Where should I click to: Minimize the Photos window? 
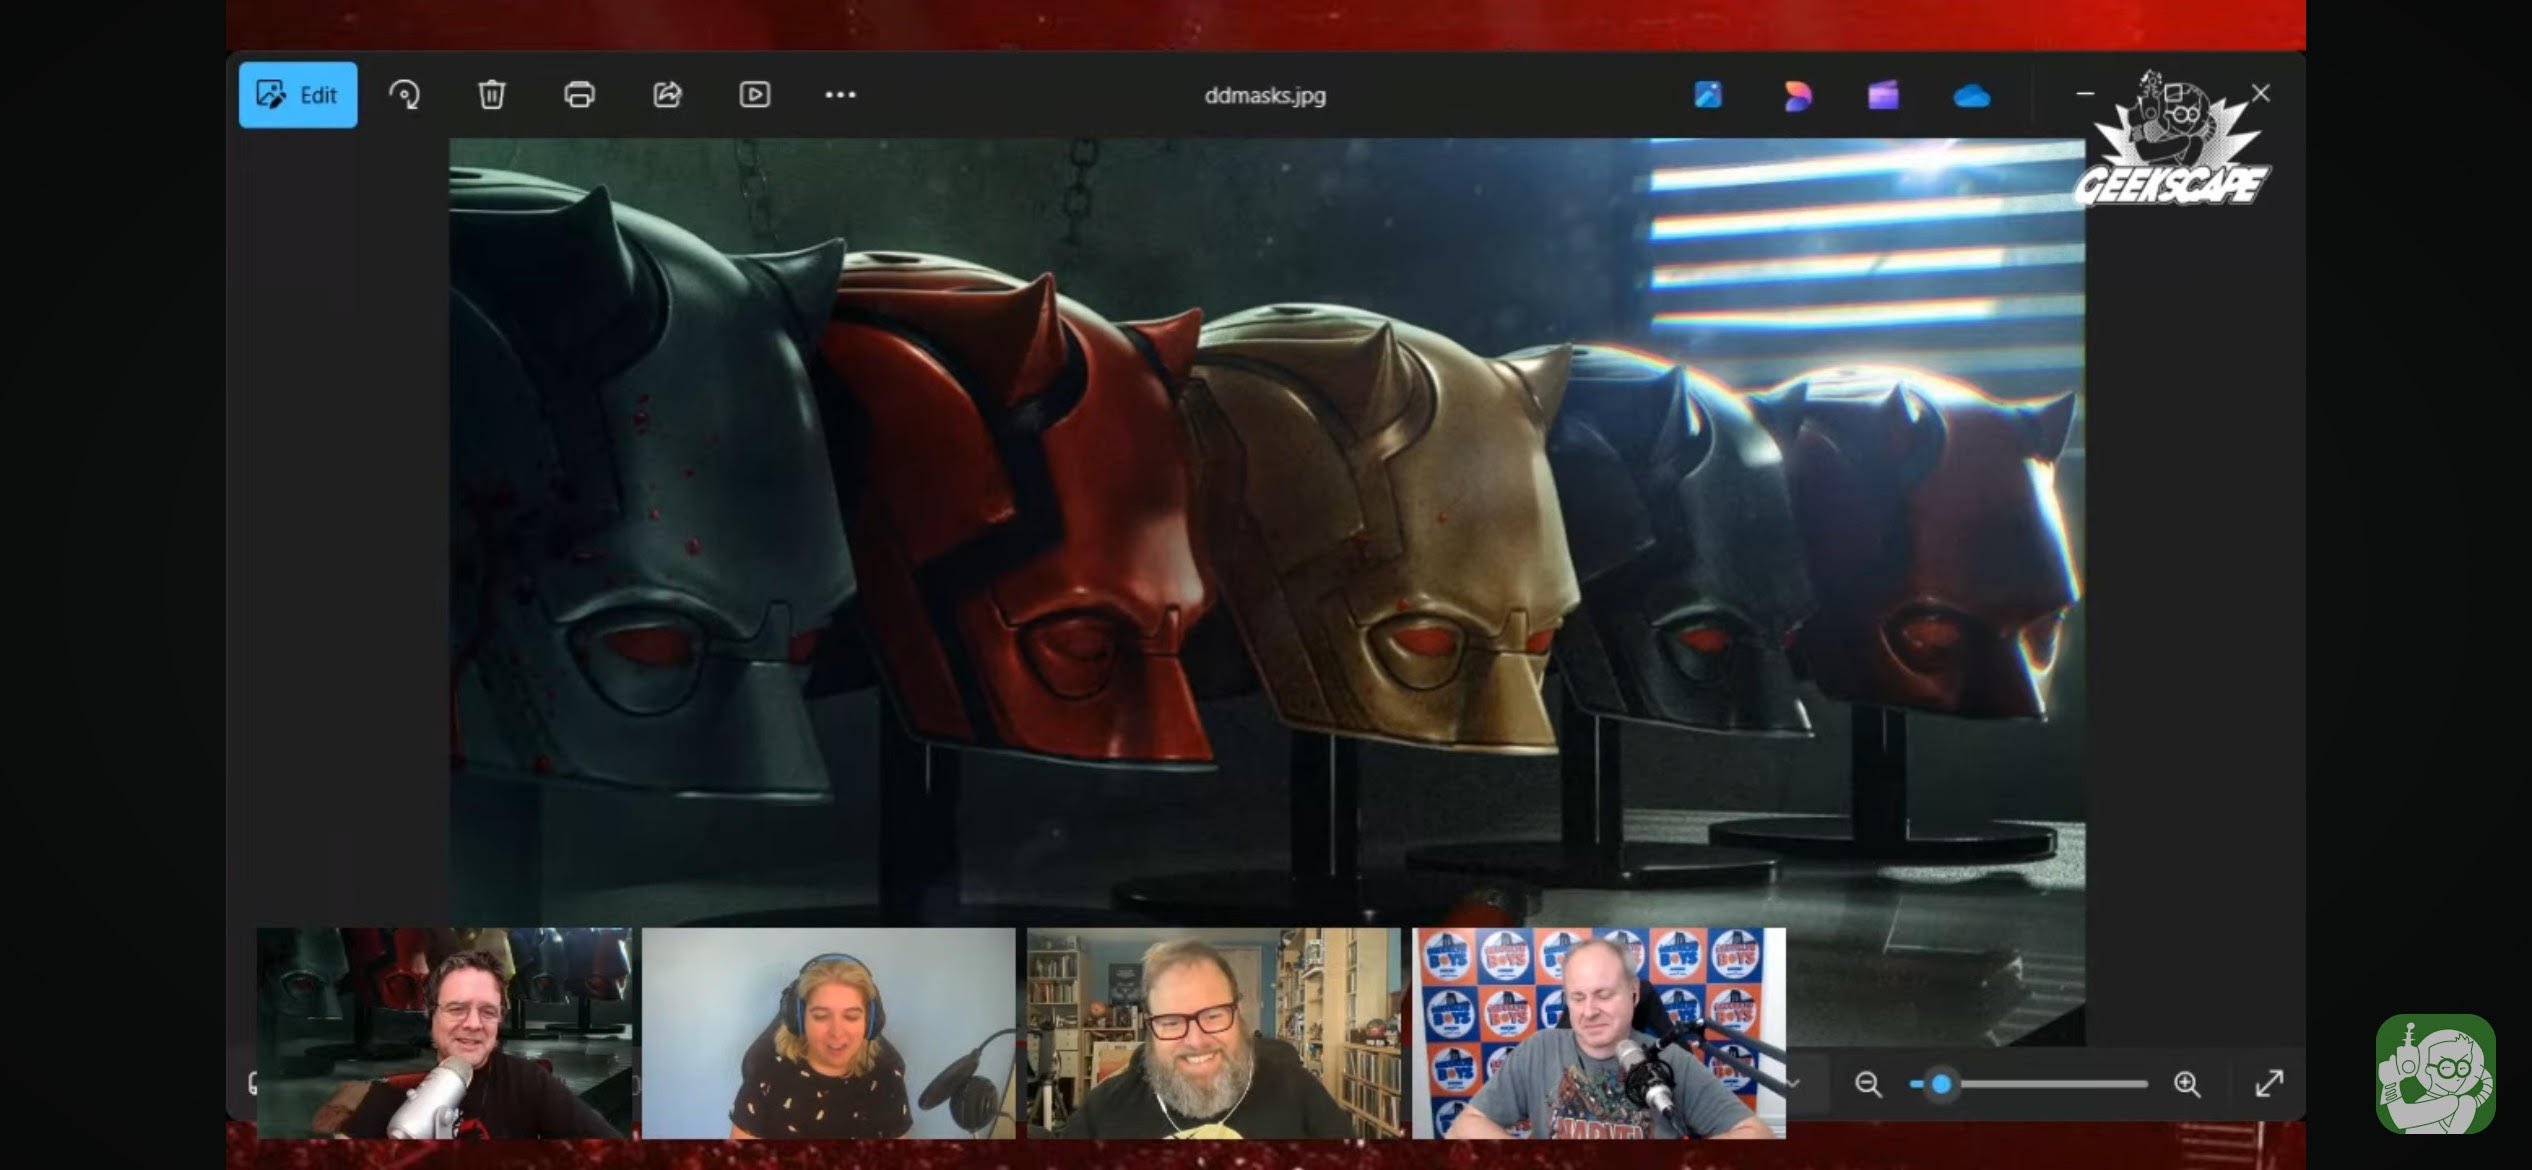pyautogui.click(x=2085, y=93)
